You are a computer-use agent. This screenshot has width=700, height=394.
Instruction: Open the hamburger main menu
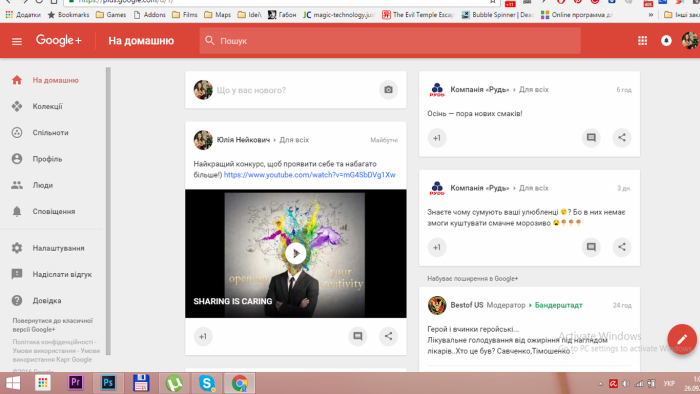17,41
